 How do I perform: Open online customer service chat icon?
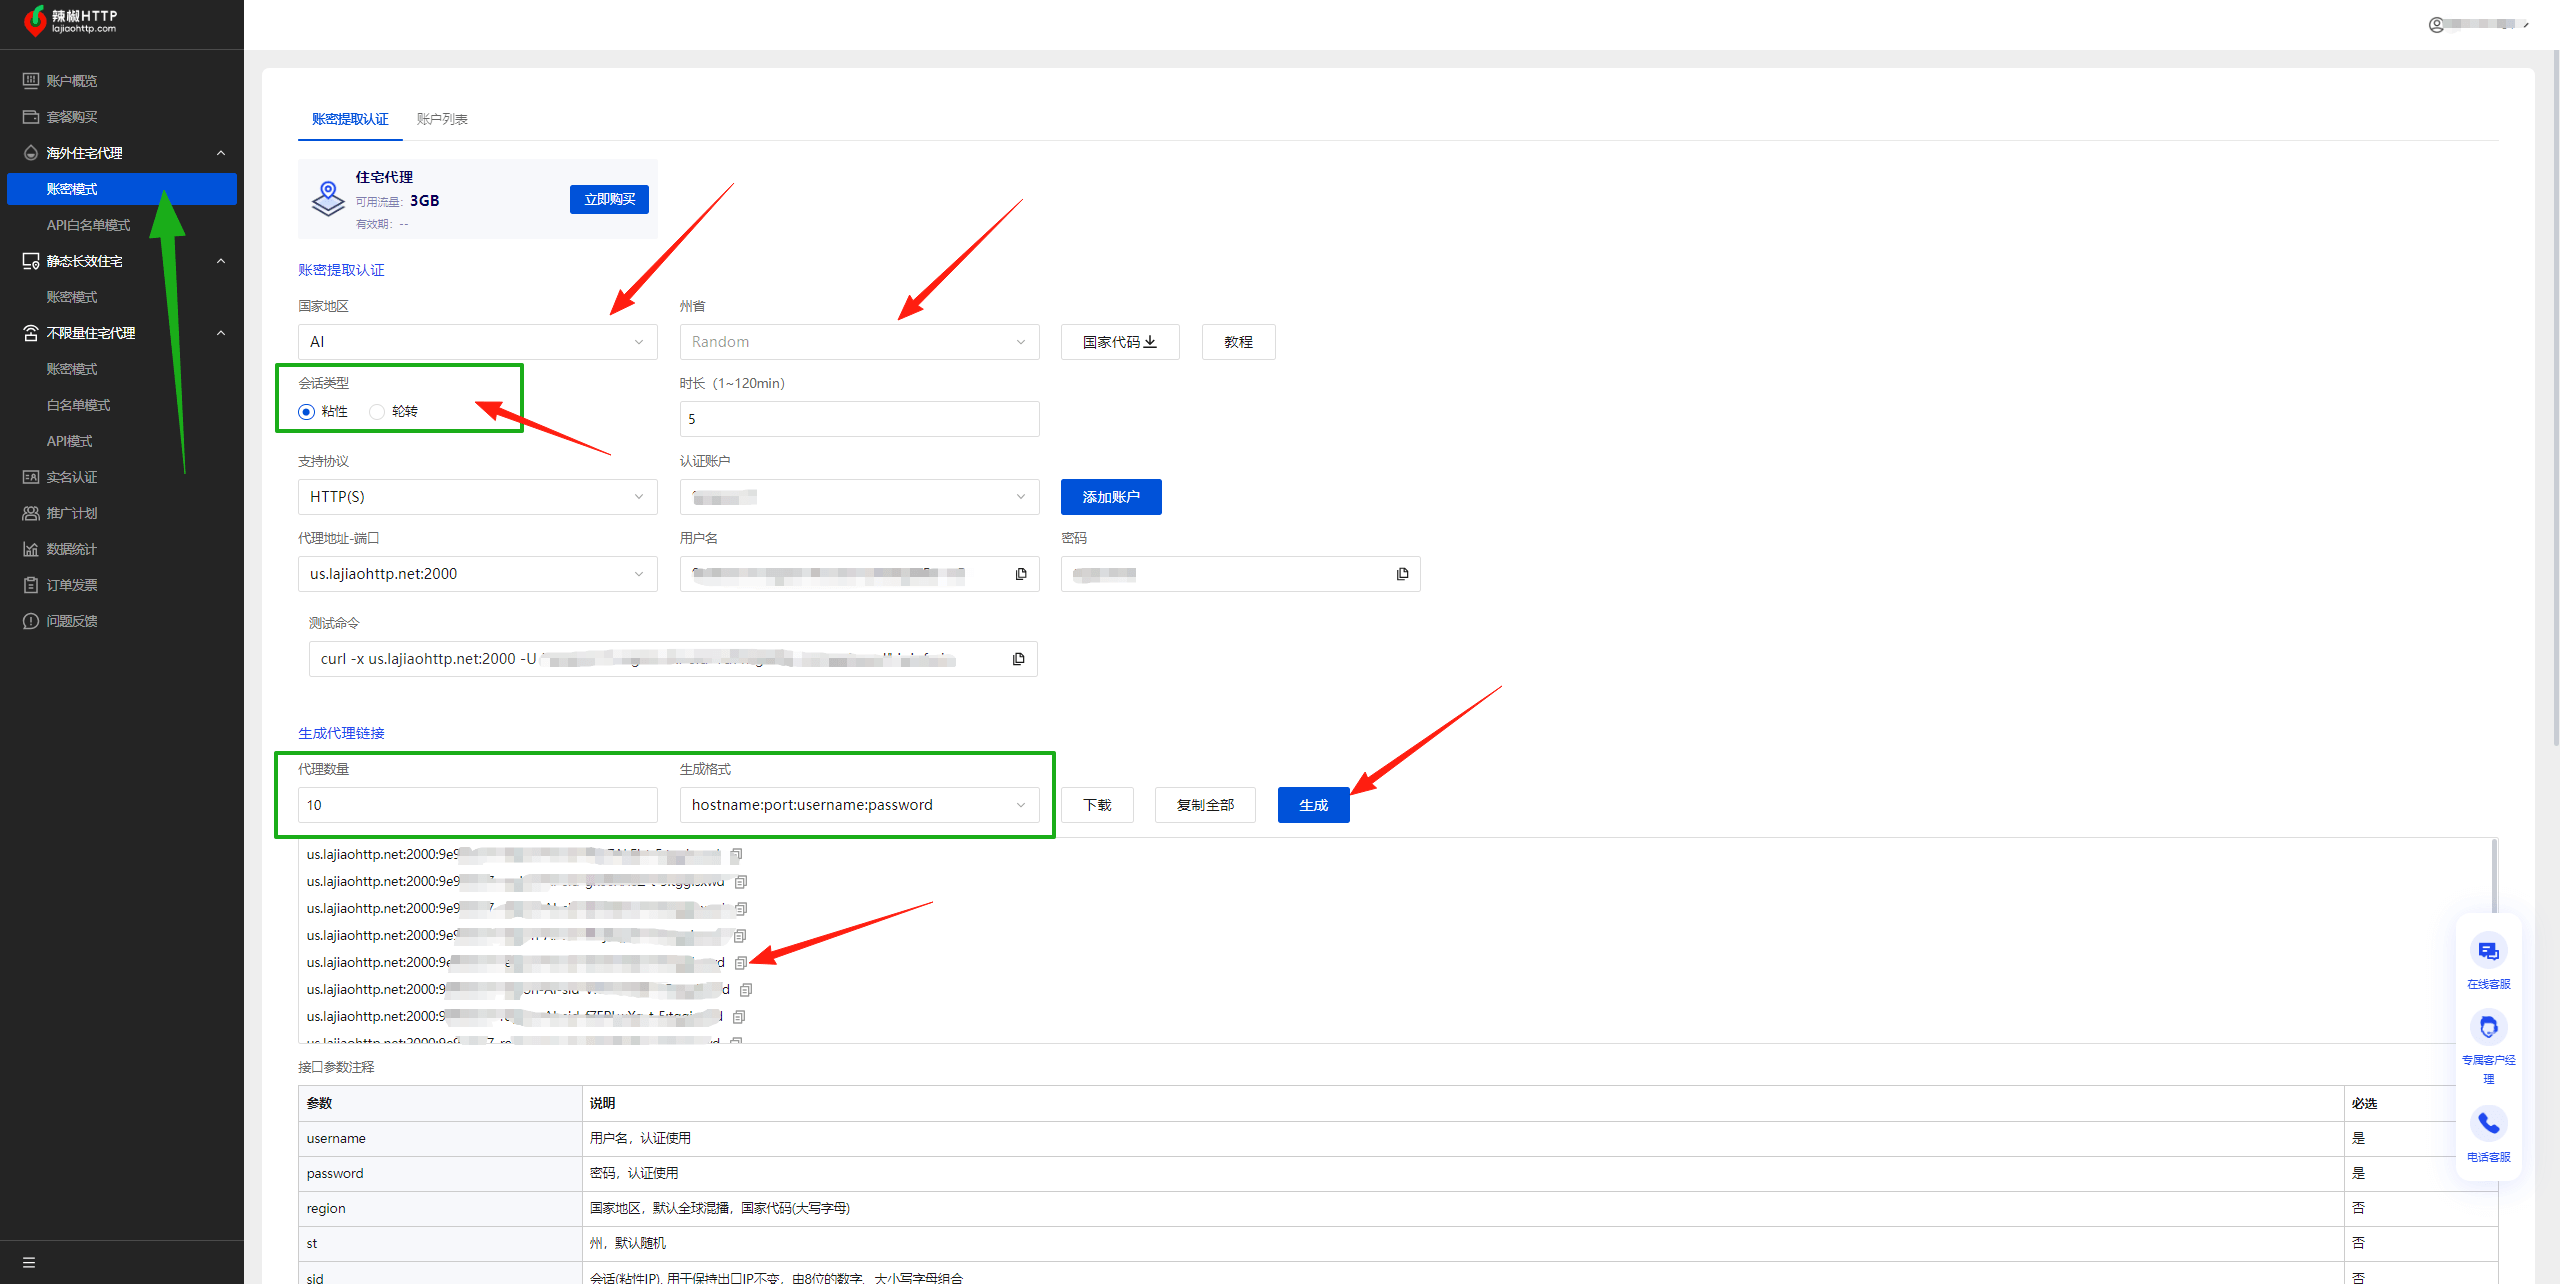(2488, 951)
